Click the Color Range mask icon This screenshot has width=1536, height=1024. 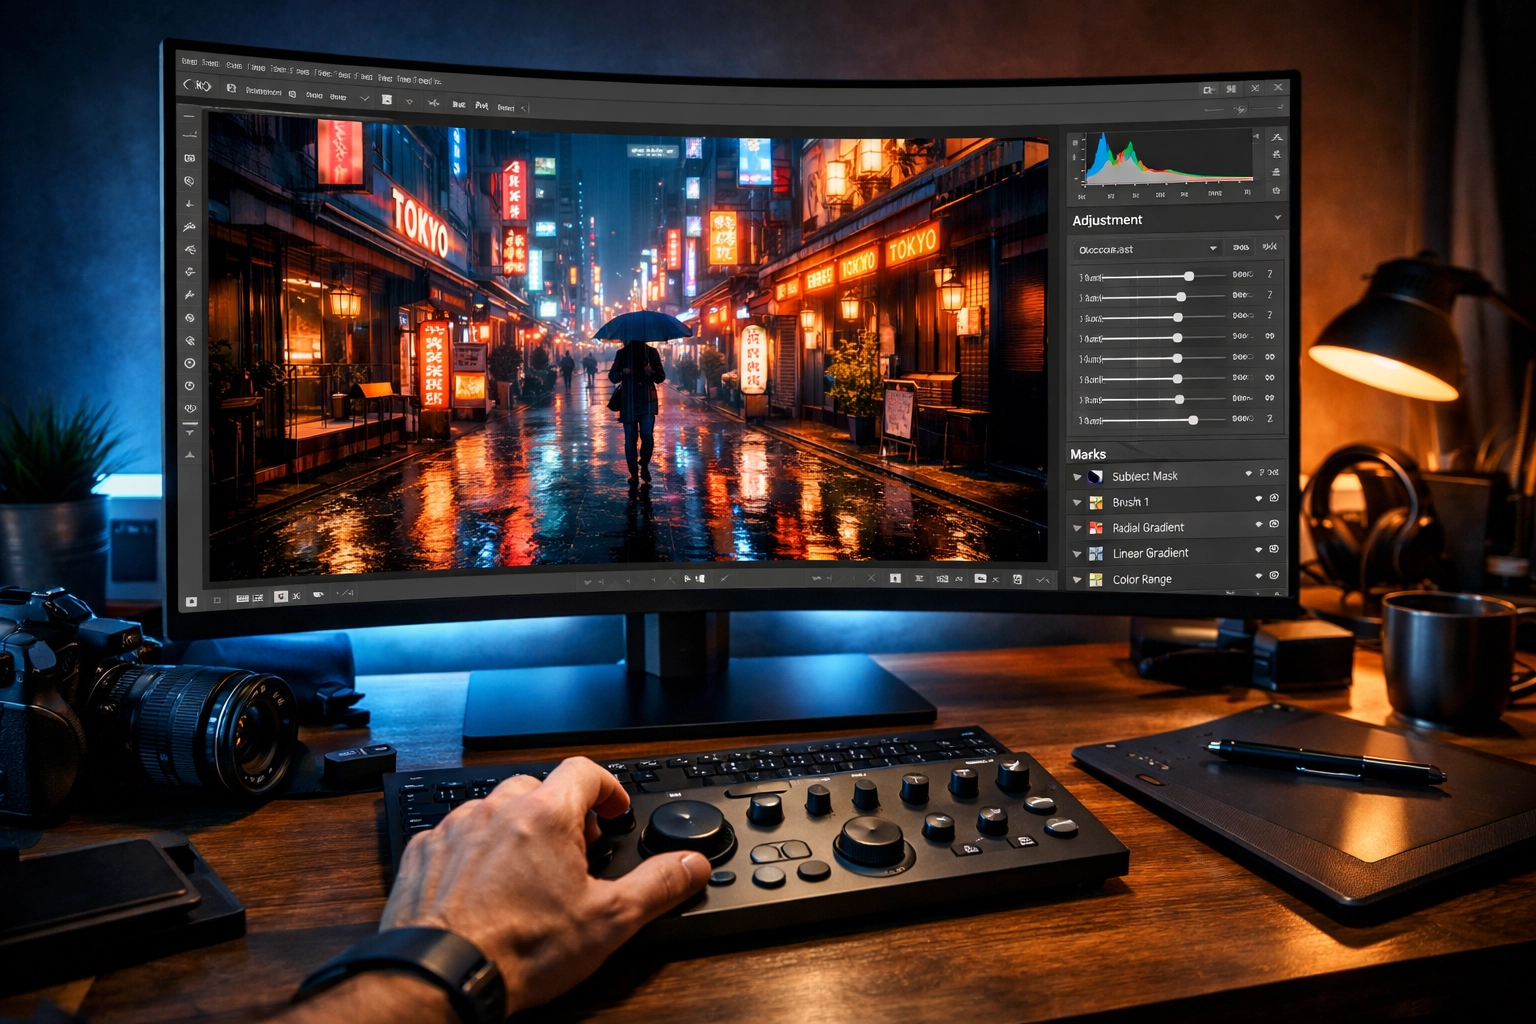click(1096, 579)
